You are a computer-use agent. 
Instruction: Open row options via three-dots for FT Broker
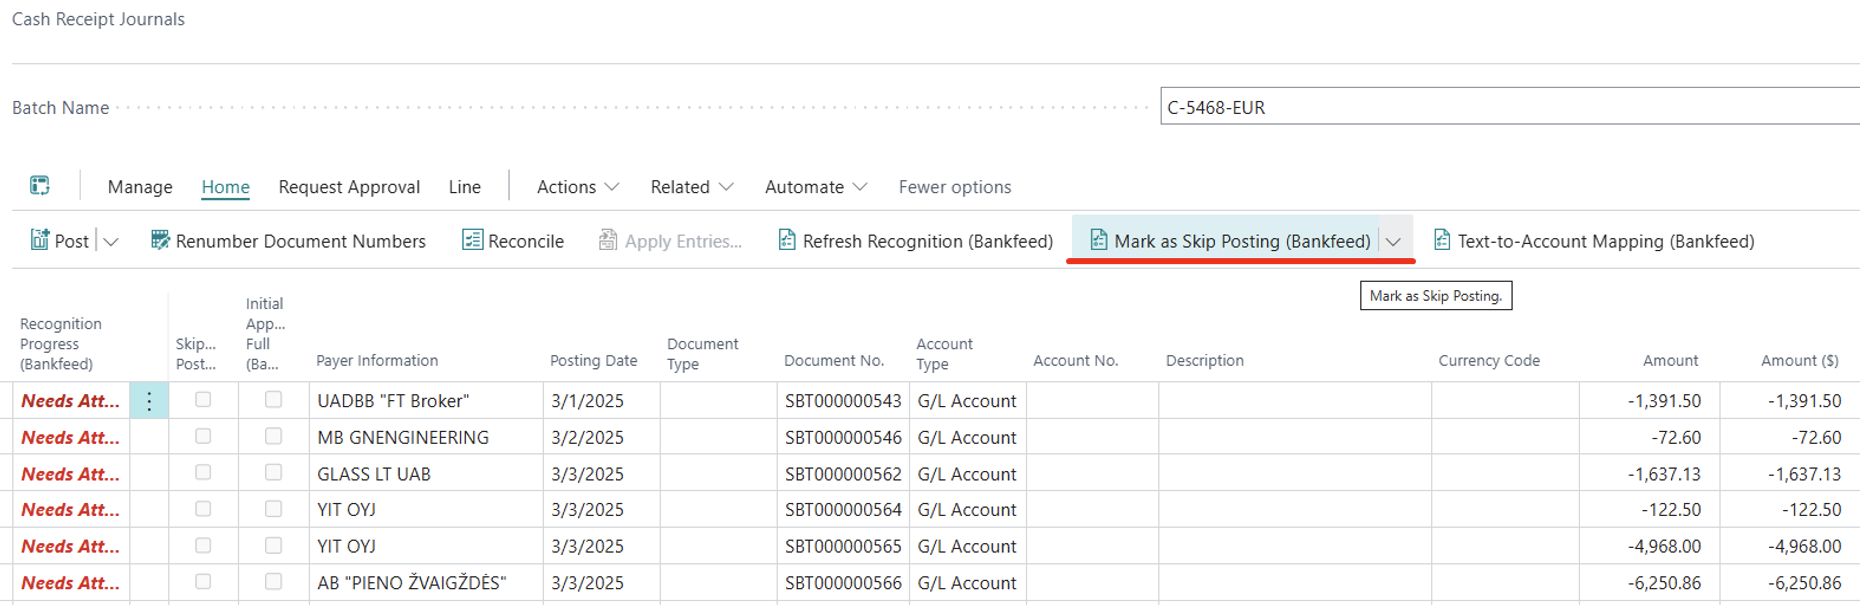point(149,401)
